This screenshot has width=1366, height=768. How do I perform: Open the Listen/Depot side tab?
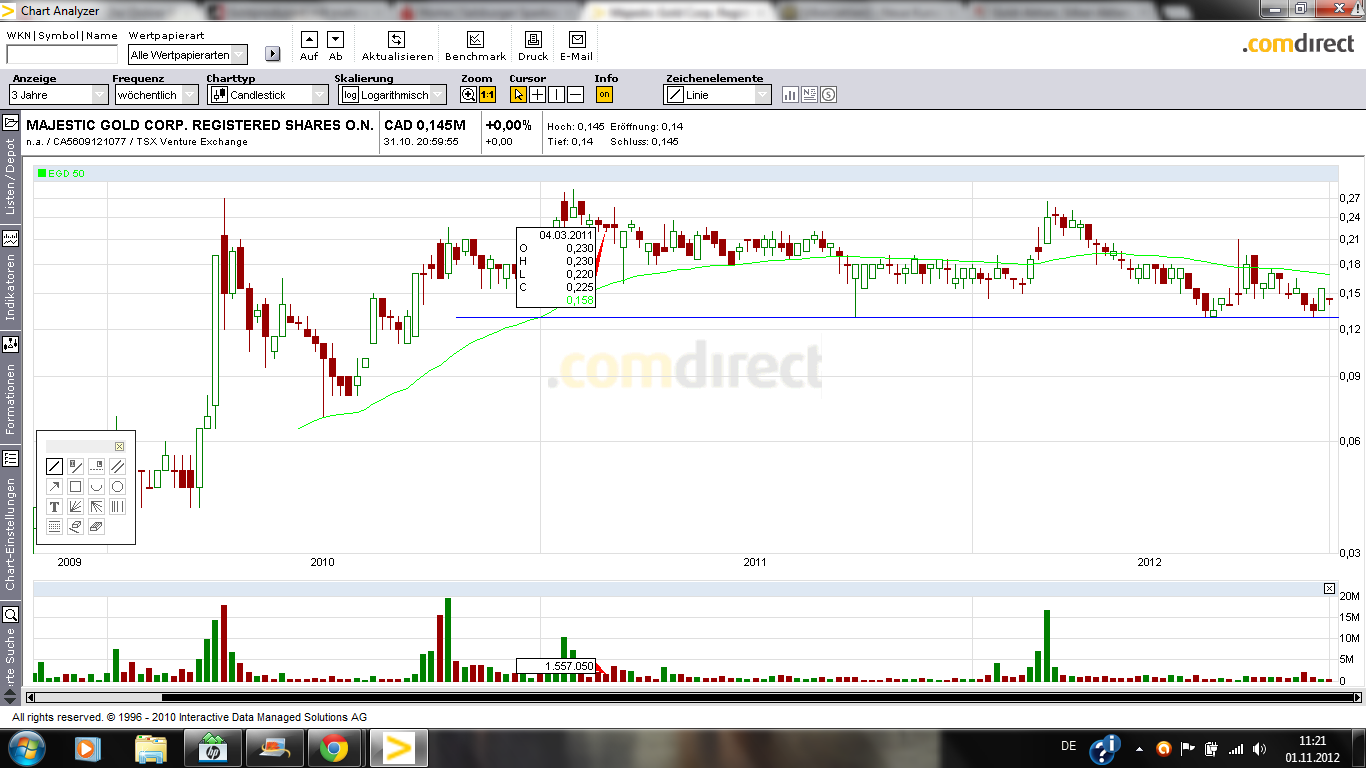pyautogui.click(x=10, y=166)
